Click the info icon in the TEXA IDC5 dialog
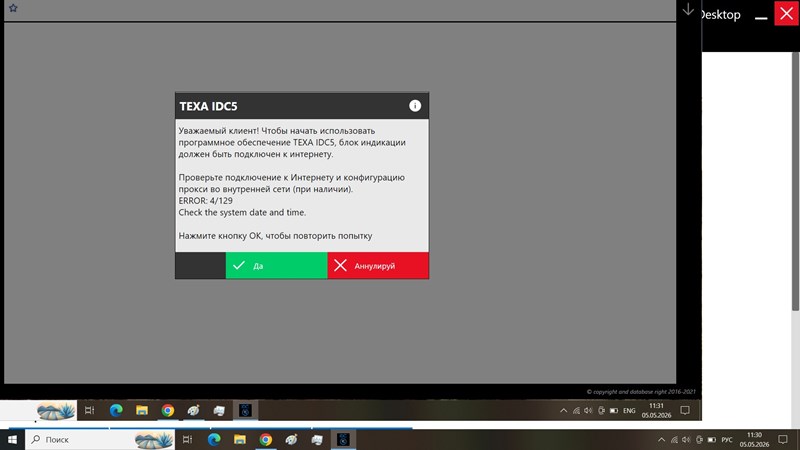Image resolution: width=800 pixels, height=450 pixels. tap(415, 106)
